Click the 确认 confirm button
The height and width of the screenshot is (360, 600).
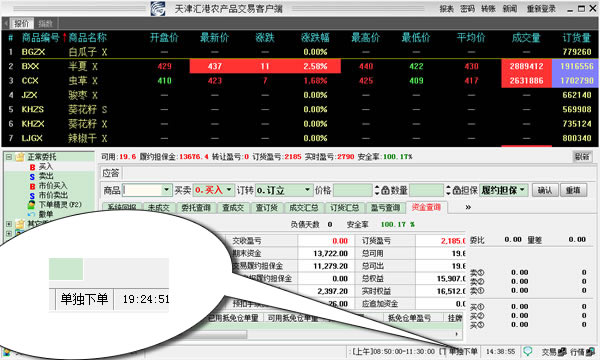545,190
